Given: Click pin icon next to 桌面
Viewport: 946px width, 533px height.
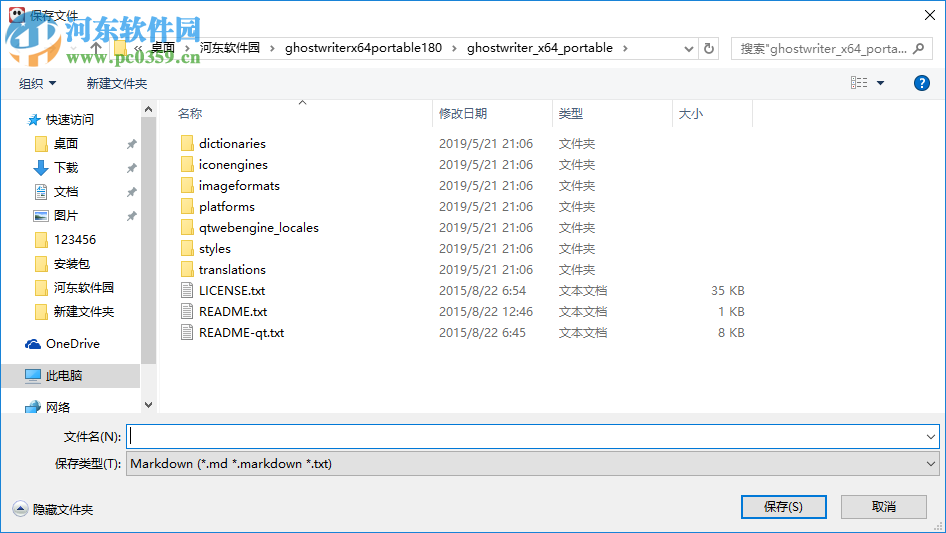Looking at the screenshot, I should point(131,144).
